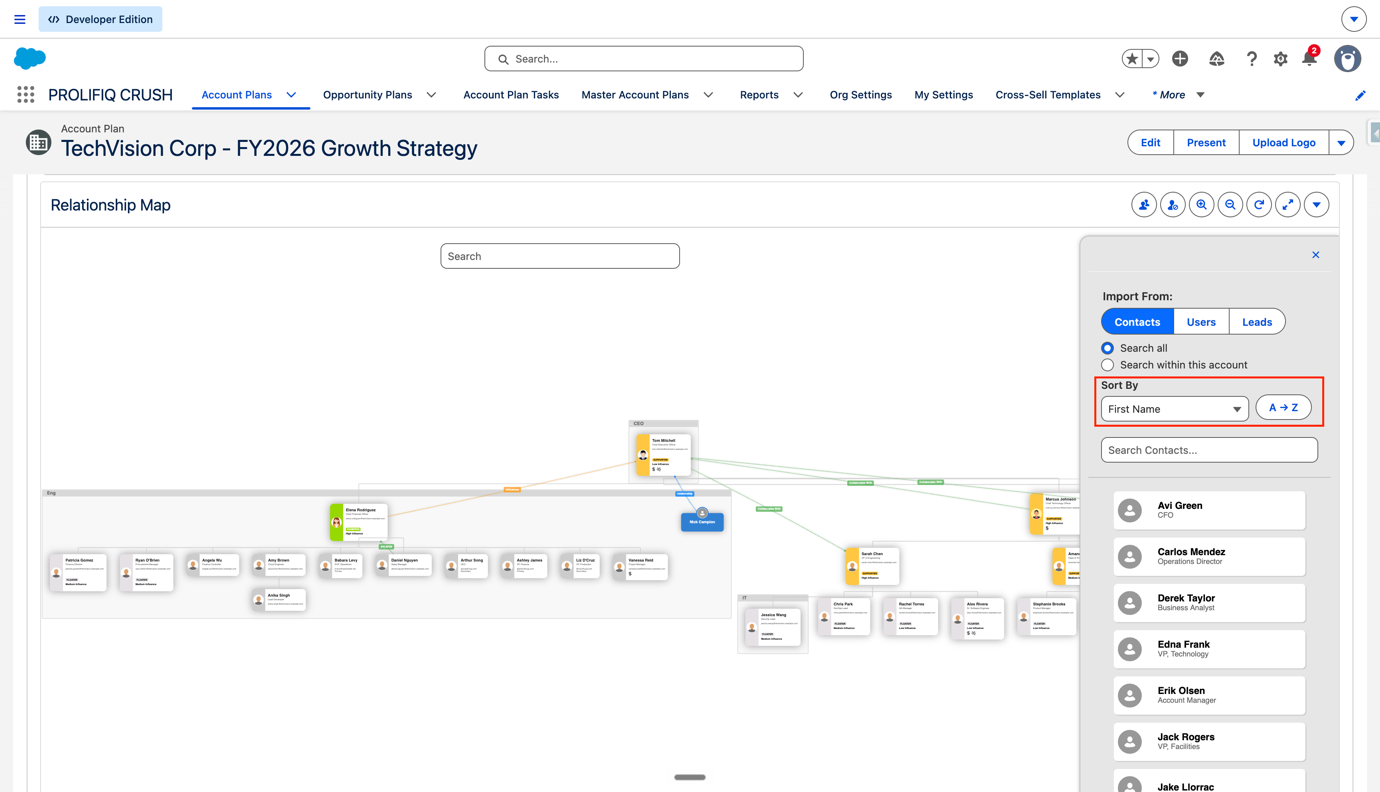Image resolution: width=1380 pixels, height=792 pixels.
Task: Select the Erik Olsen contact card
Action: pos(1209,695)
